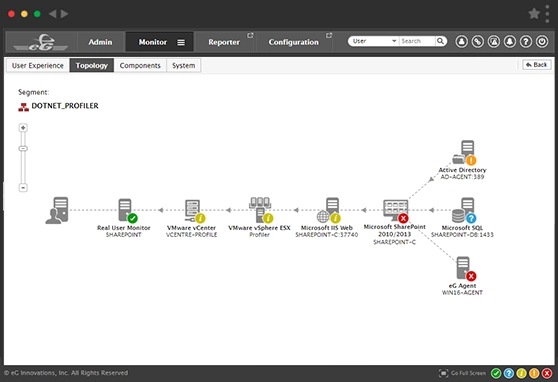Click the bookmark star icon

pos(534,14)
